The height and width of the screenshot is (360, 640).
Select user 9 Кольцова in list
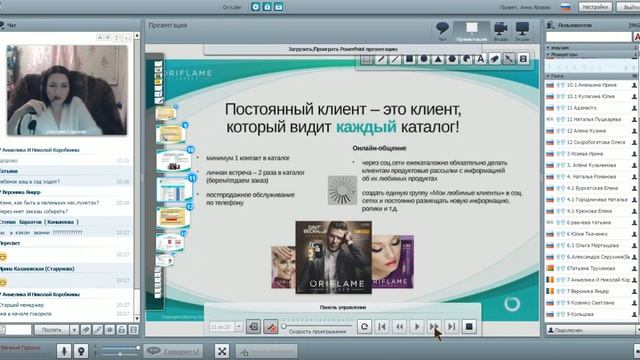591,314
